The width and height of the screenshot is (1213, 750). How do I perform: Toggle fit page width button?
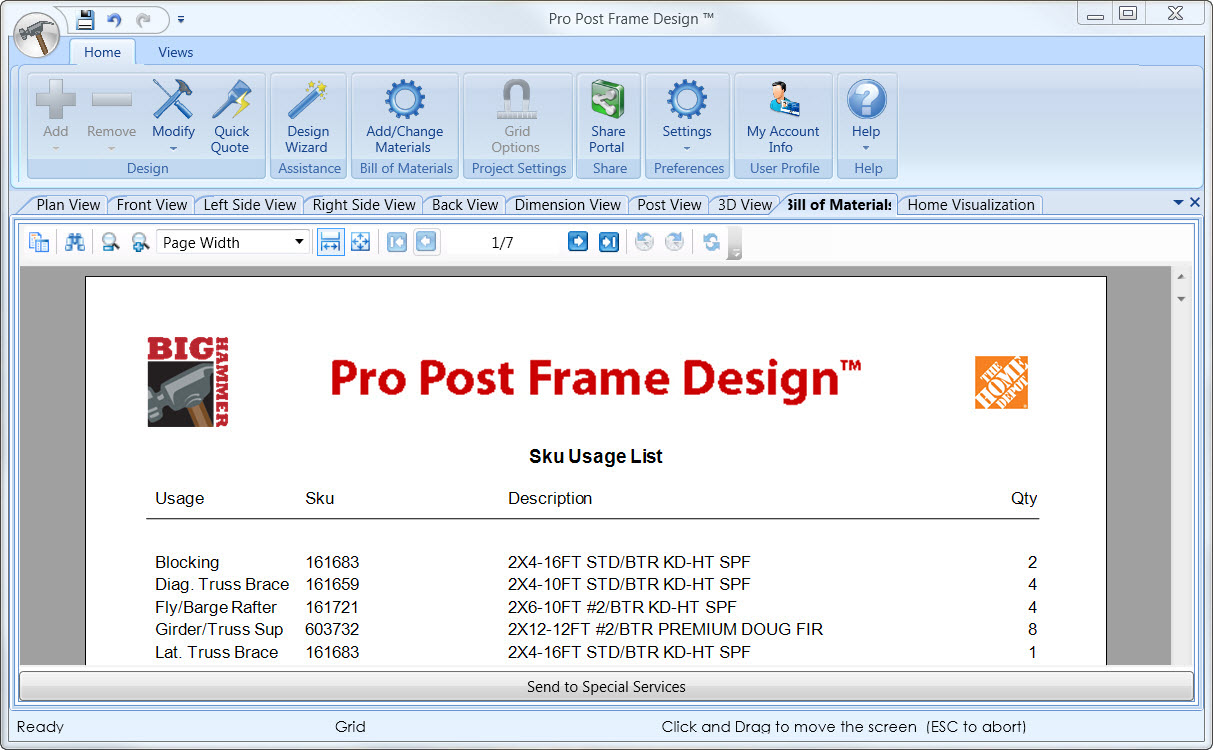point(330,242)
